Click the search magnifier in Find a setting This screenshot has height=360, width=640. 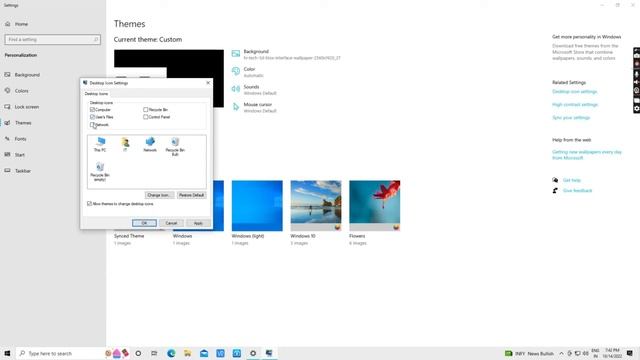pyautogui.click(x=96, y=40)
